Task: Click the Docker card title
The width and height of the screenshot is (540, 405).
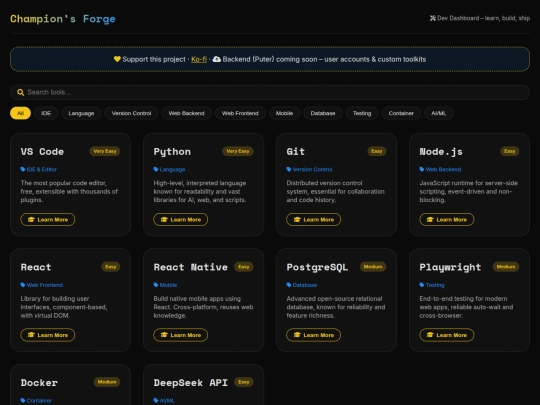Action: point(39,383)
